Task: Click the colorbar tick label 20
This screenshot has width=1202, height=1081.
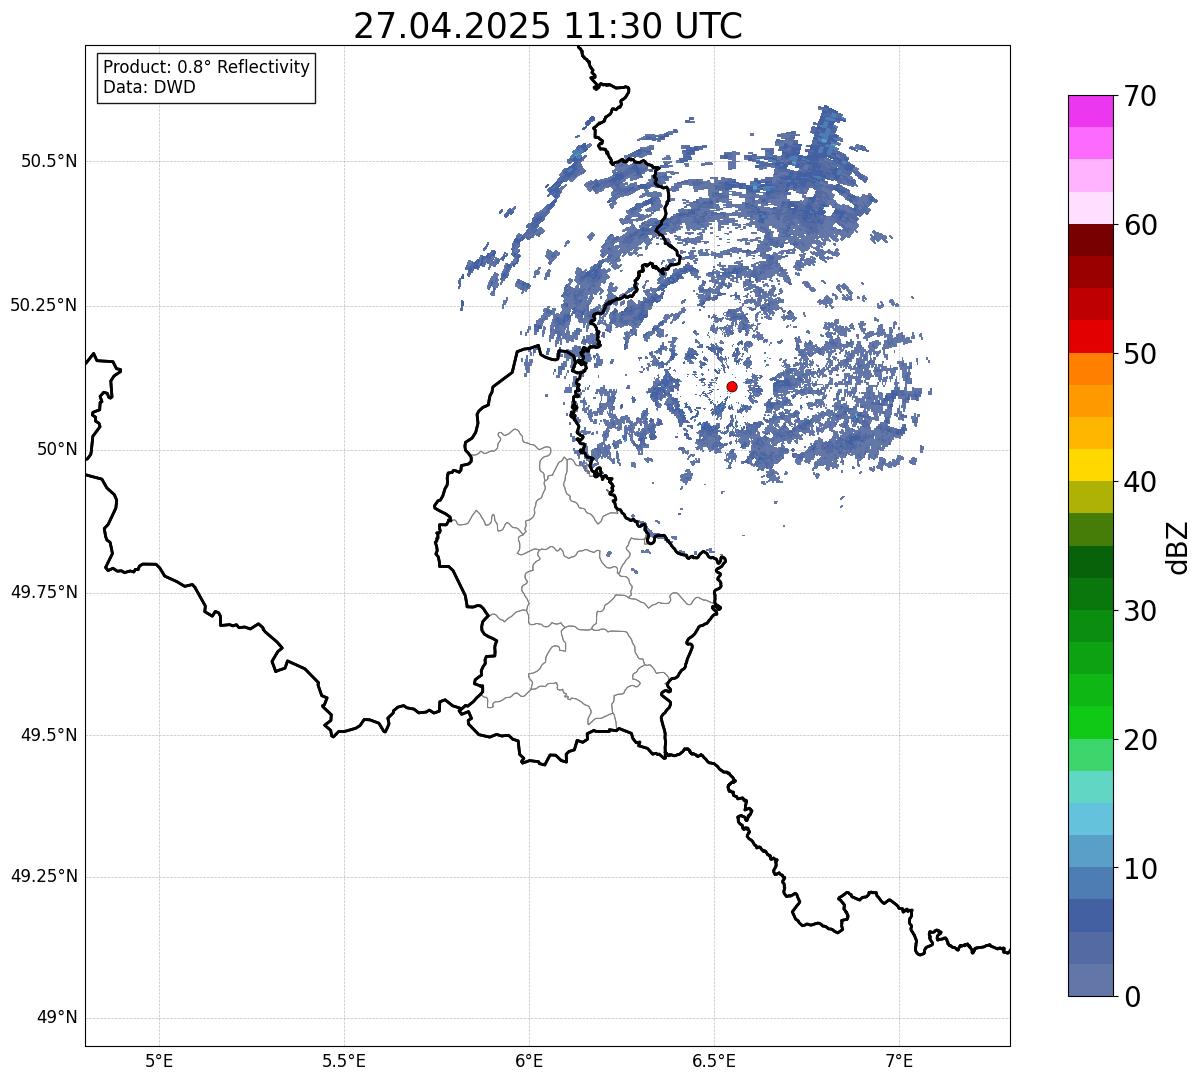Action: click(1140, 740)
